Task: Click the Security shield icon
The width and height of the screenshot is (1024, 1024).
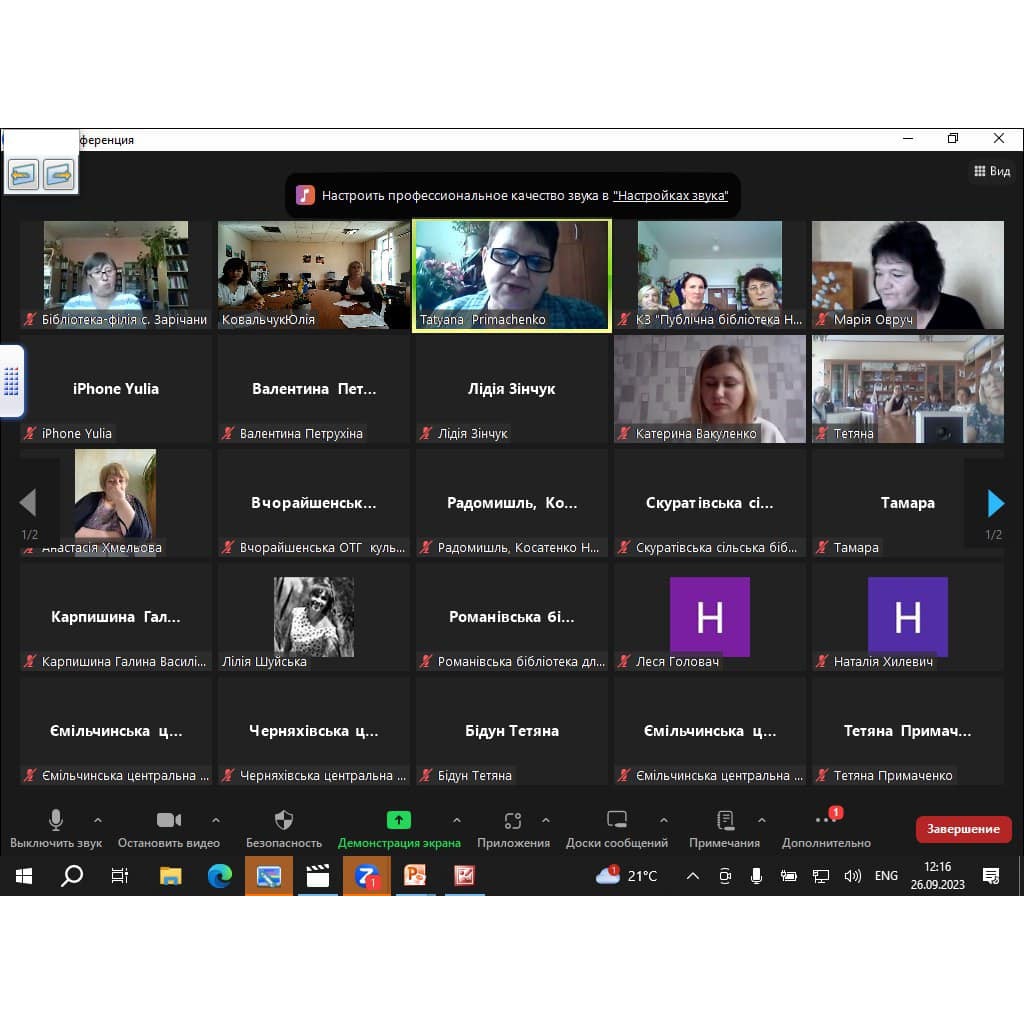Action: 284,821
